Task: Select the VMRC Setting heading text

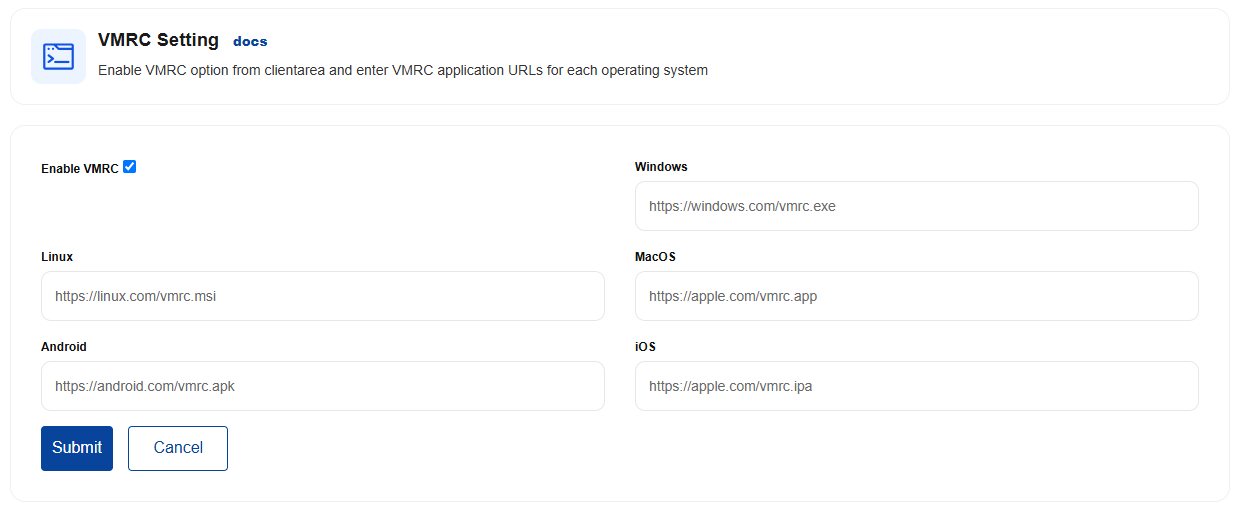Action: [158, 40]
